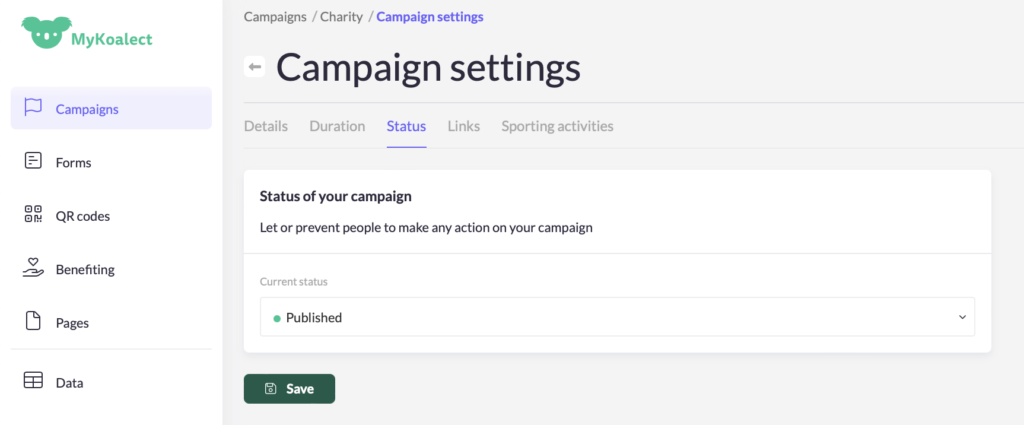Switch to the Details tab
Viewport: 1024px width, 425px height.
point(266,126)
